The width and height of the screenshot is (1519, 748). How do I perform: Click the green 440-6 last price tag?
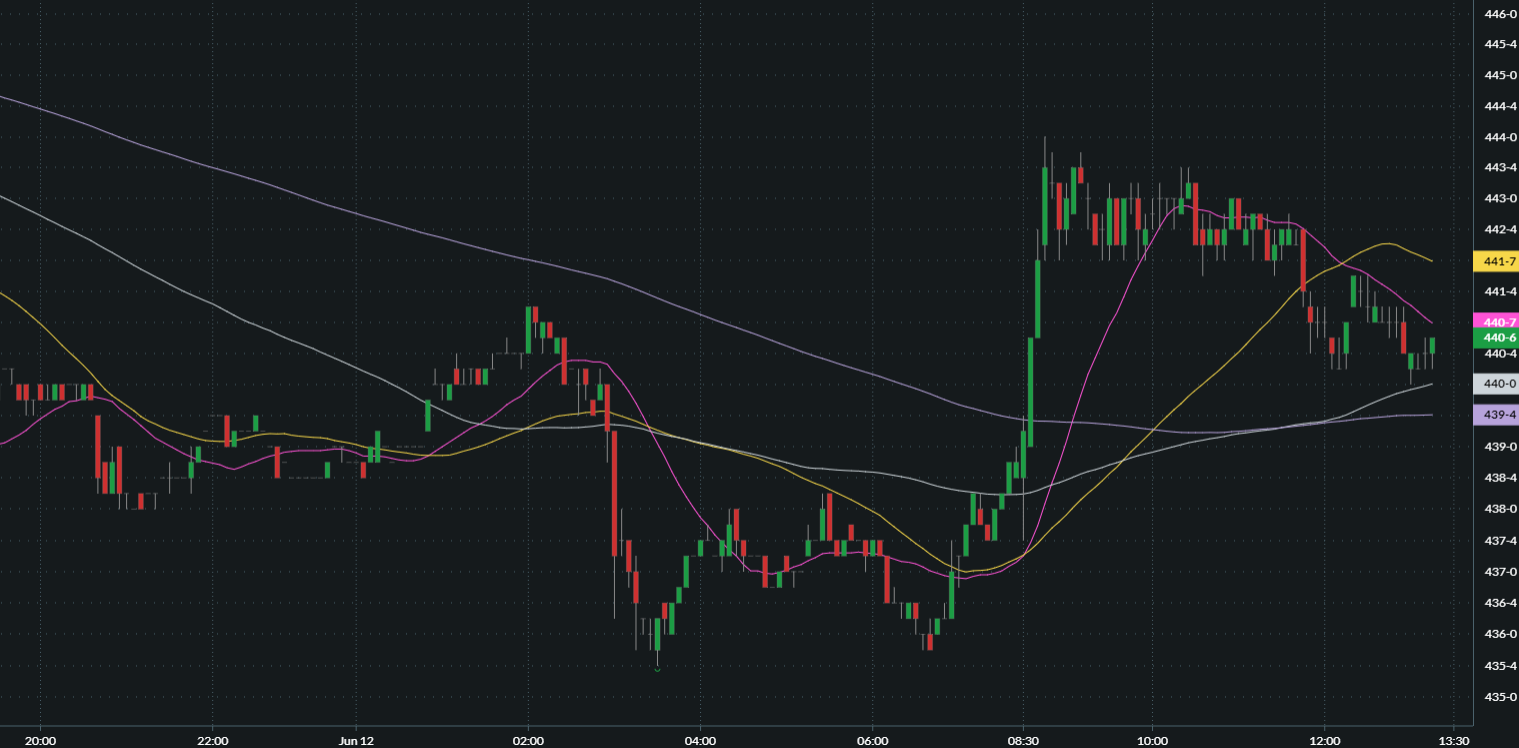coord(1497,338)
